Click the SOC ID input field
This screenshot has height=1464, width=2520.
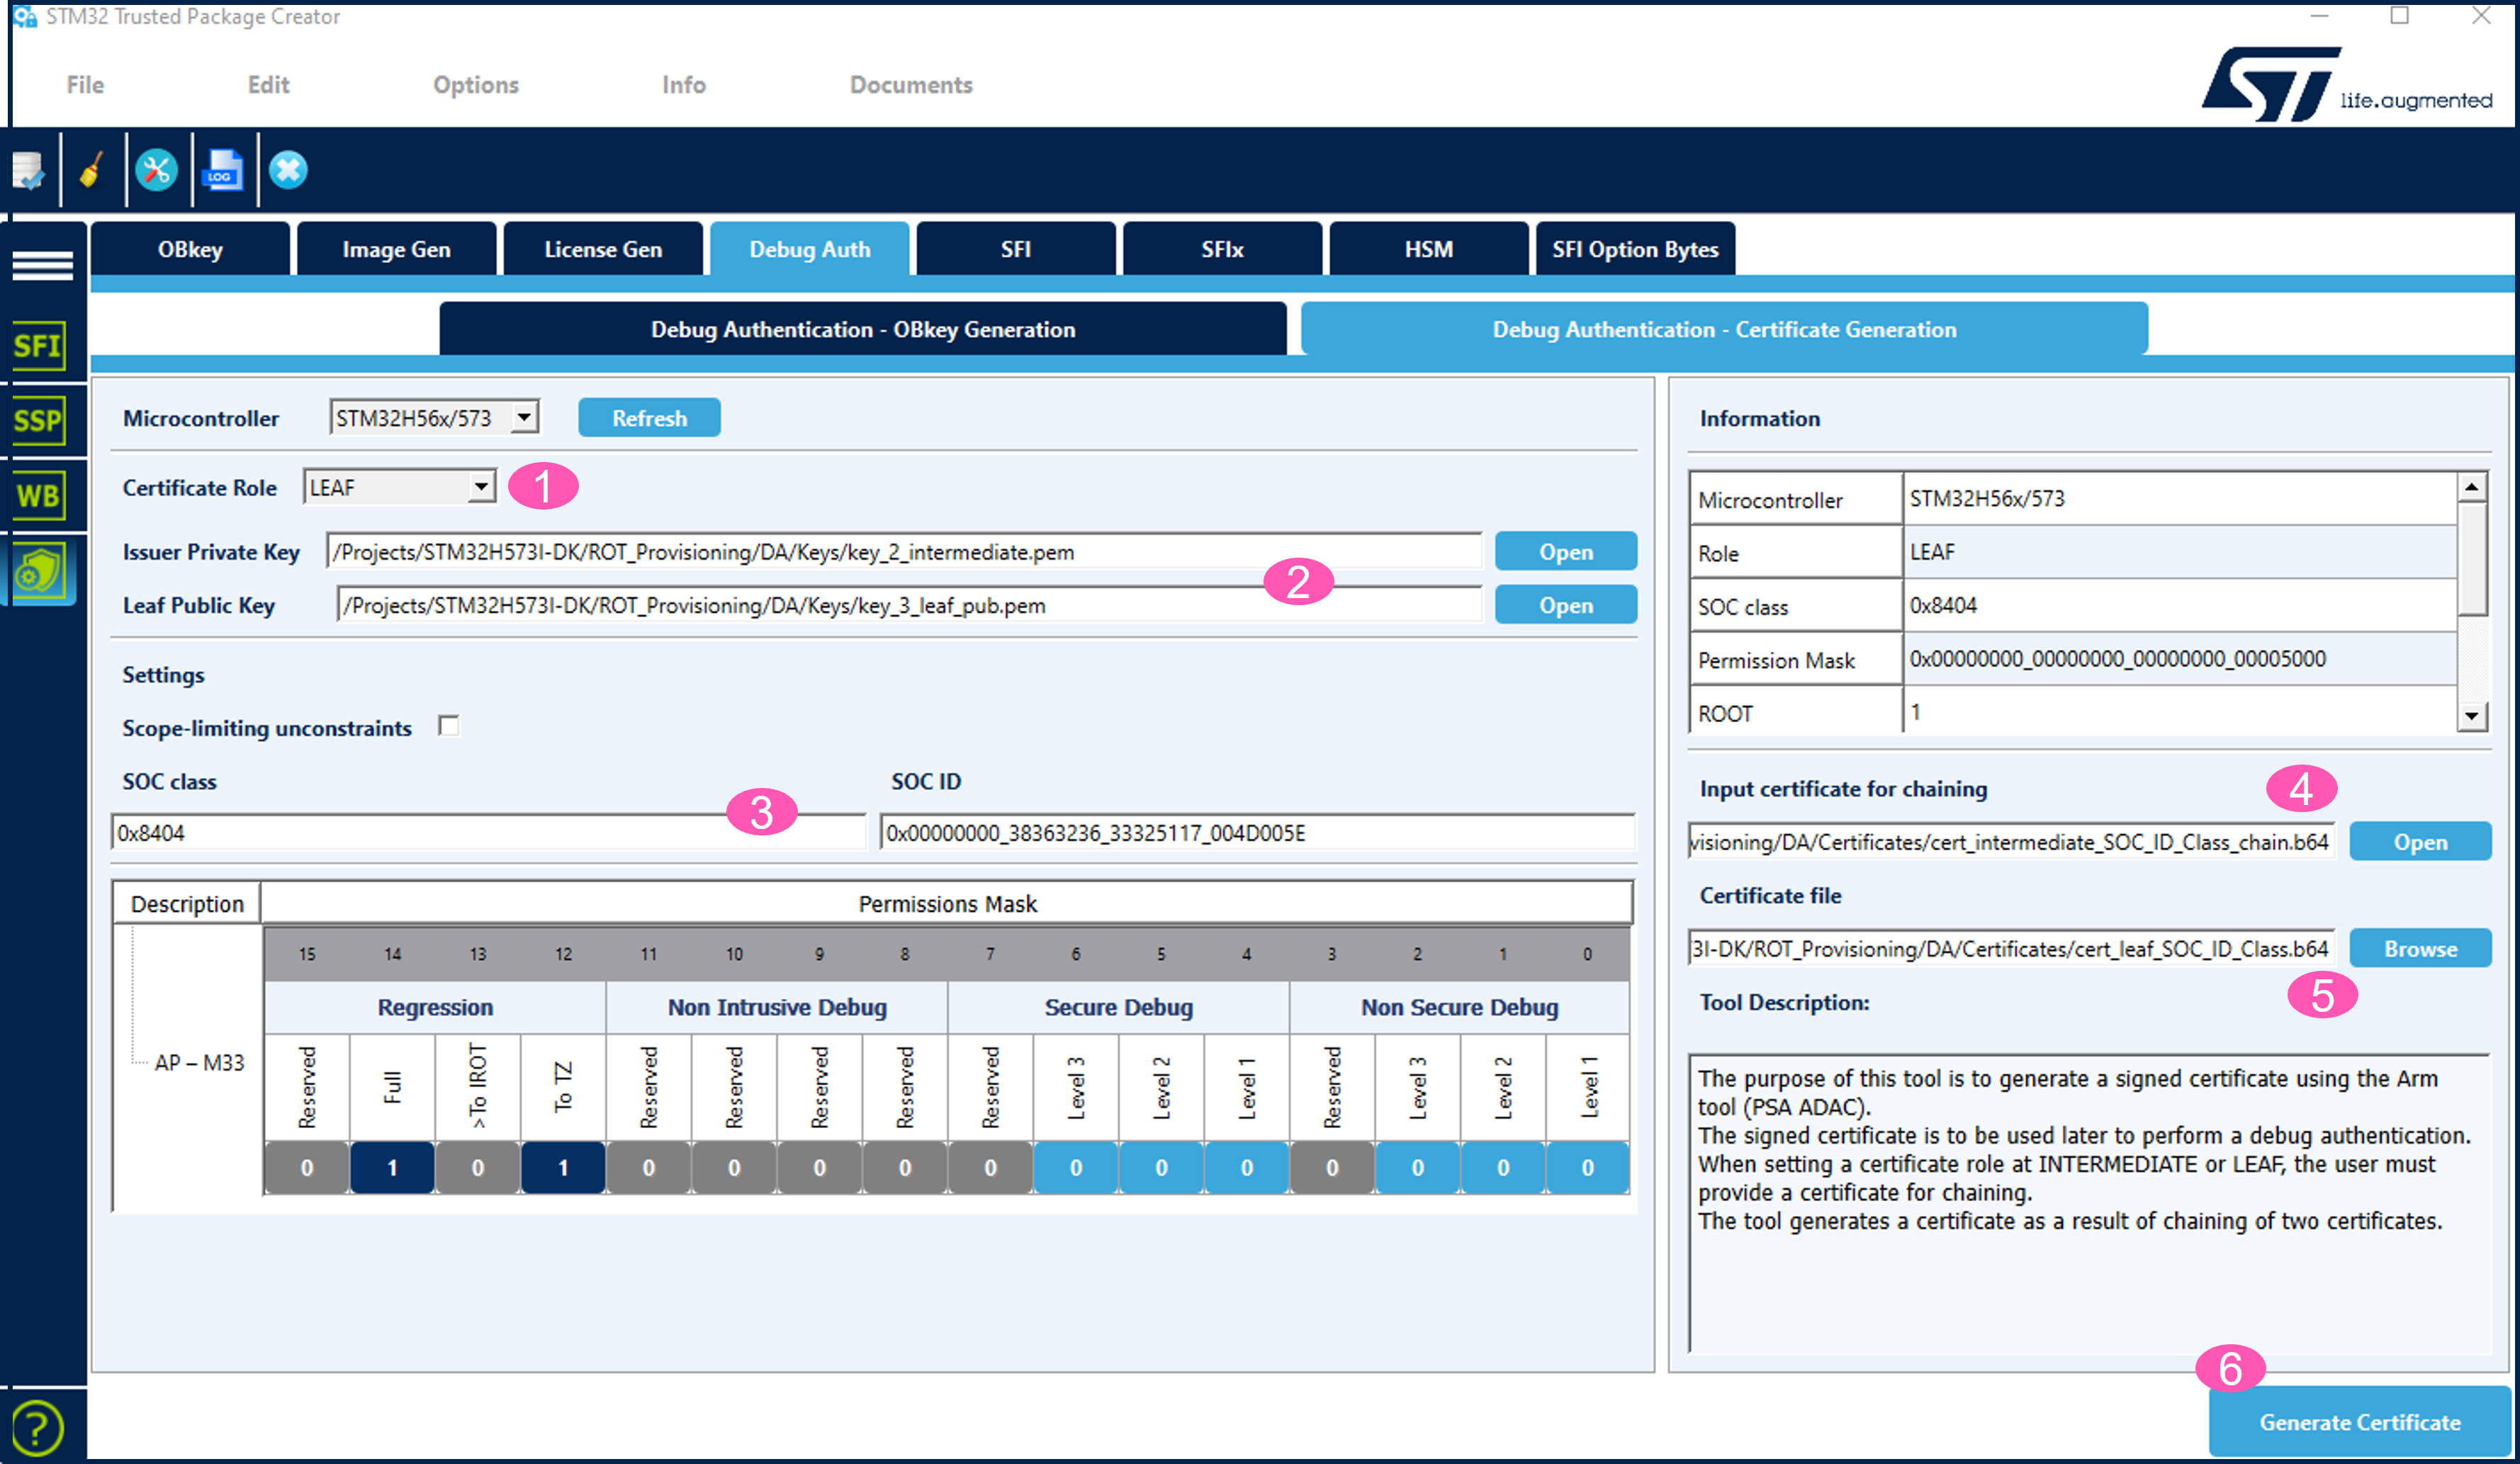coord(1258,832)
